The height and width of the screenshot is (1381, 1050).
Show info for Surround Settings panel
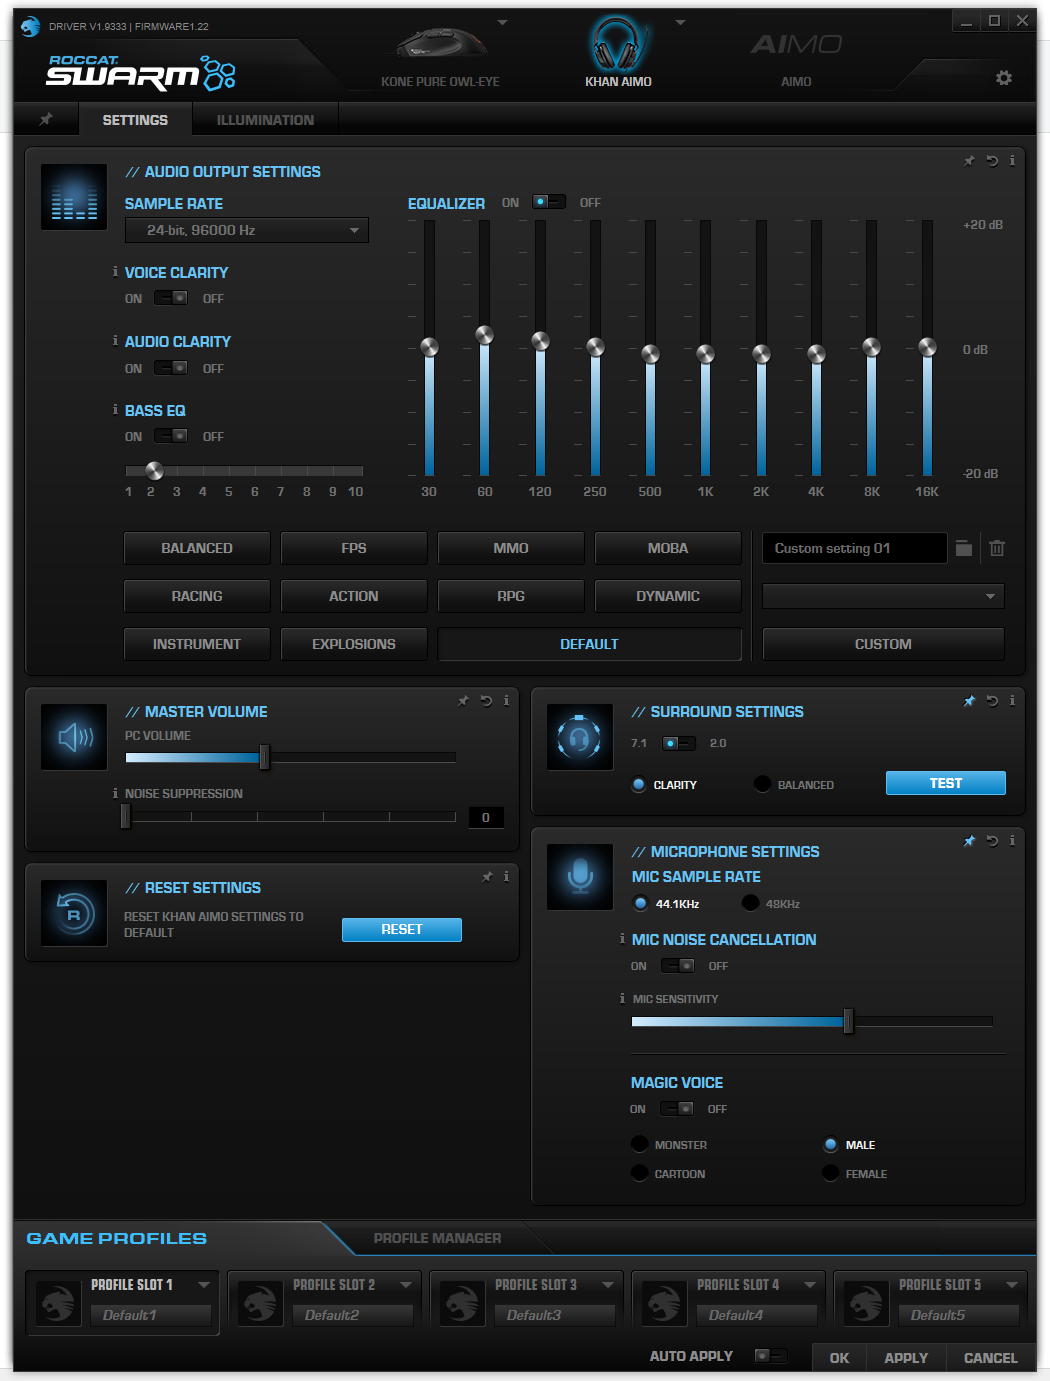(x=1012, y=701)
